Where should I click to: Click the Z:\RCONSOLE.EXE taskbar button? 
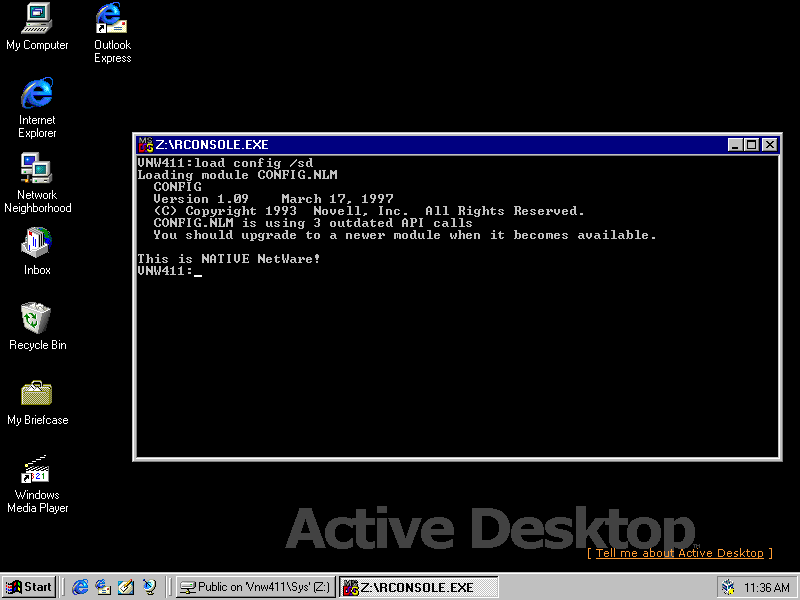pyautogui.click(x=418, y=587)
